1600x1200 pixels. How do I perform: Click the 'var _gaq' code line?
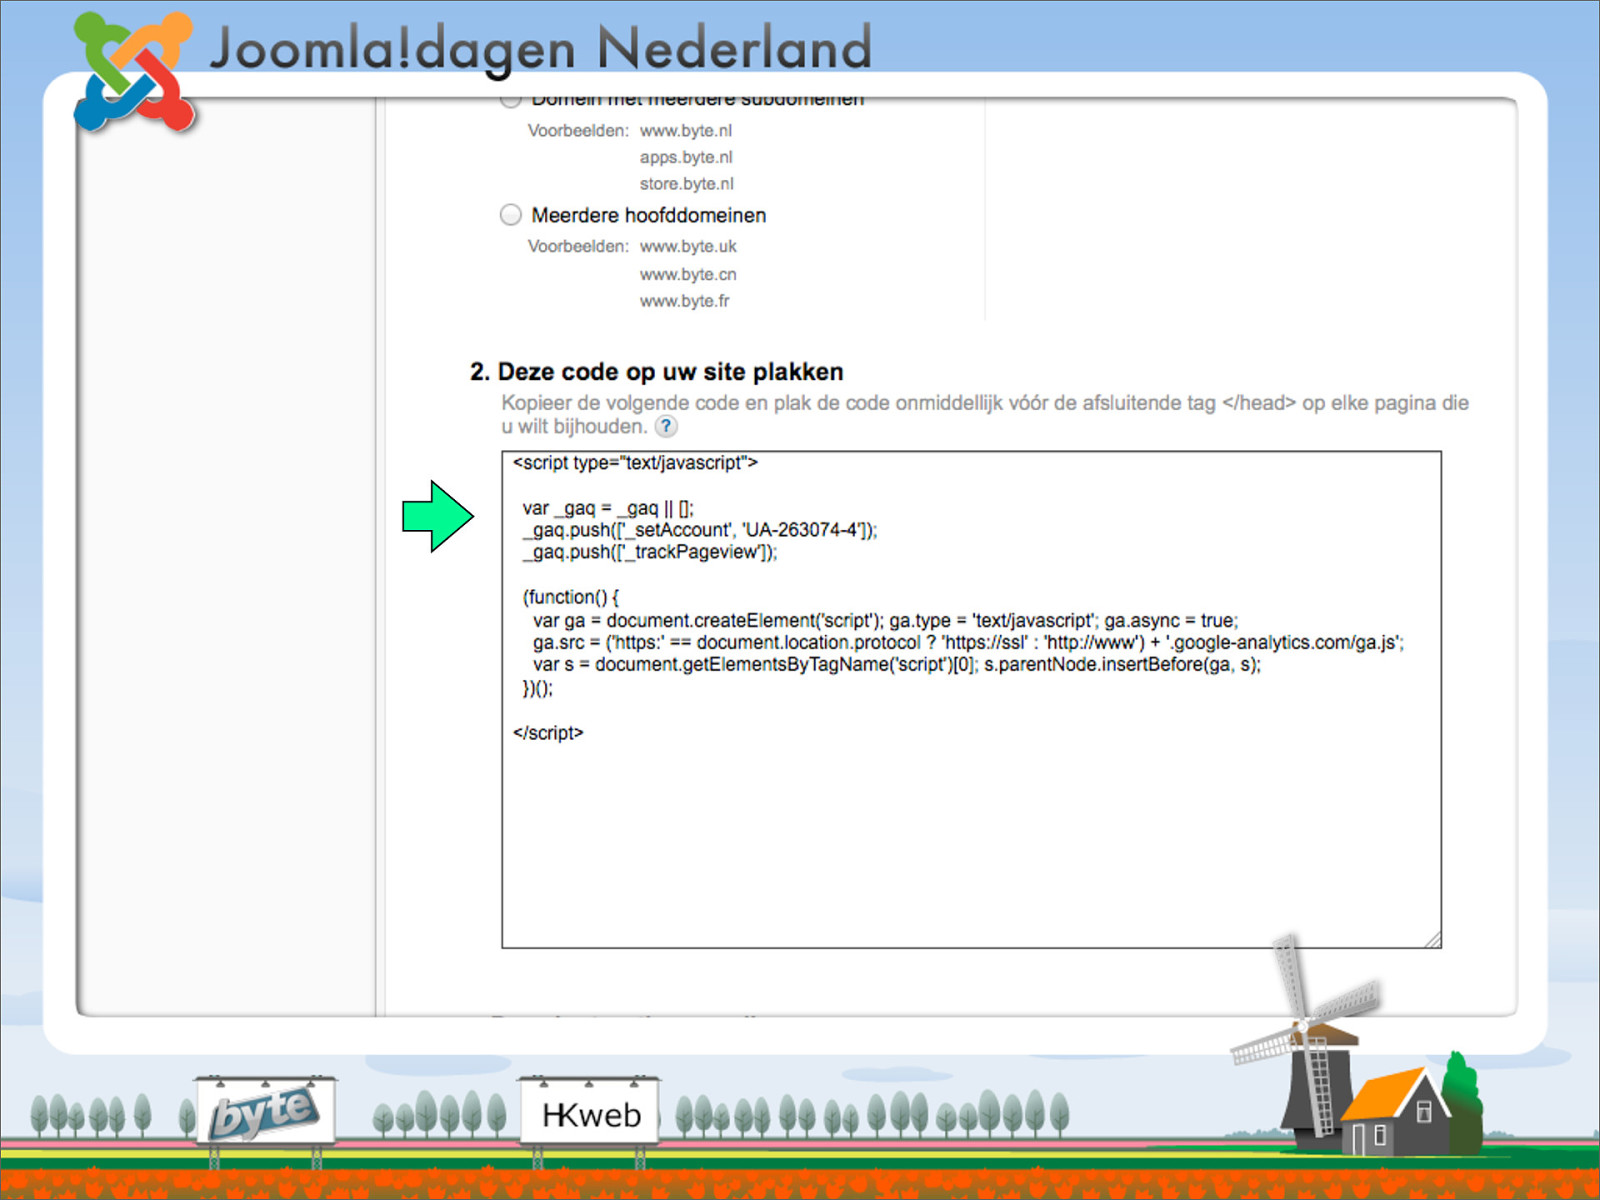tap(608, 508)
